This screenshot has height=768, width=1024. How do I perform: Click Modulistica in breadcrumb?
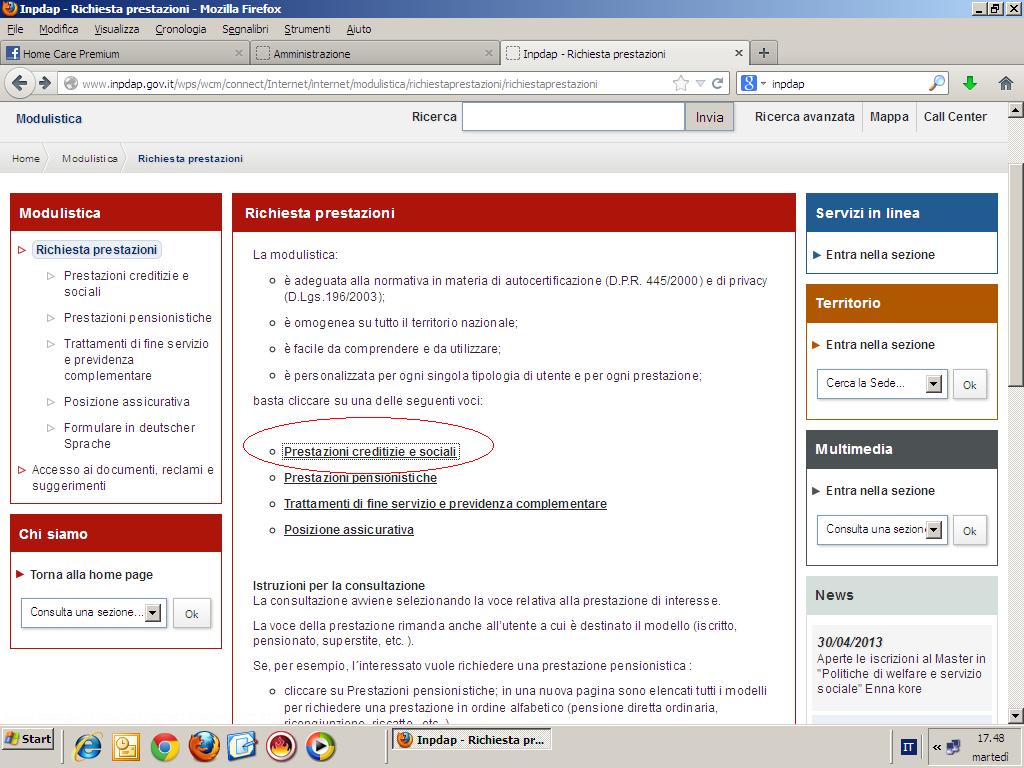pos(89,158)
